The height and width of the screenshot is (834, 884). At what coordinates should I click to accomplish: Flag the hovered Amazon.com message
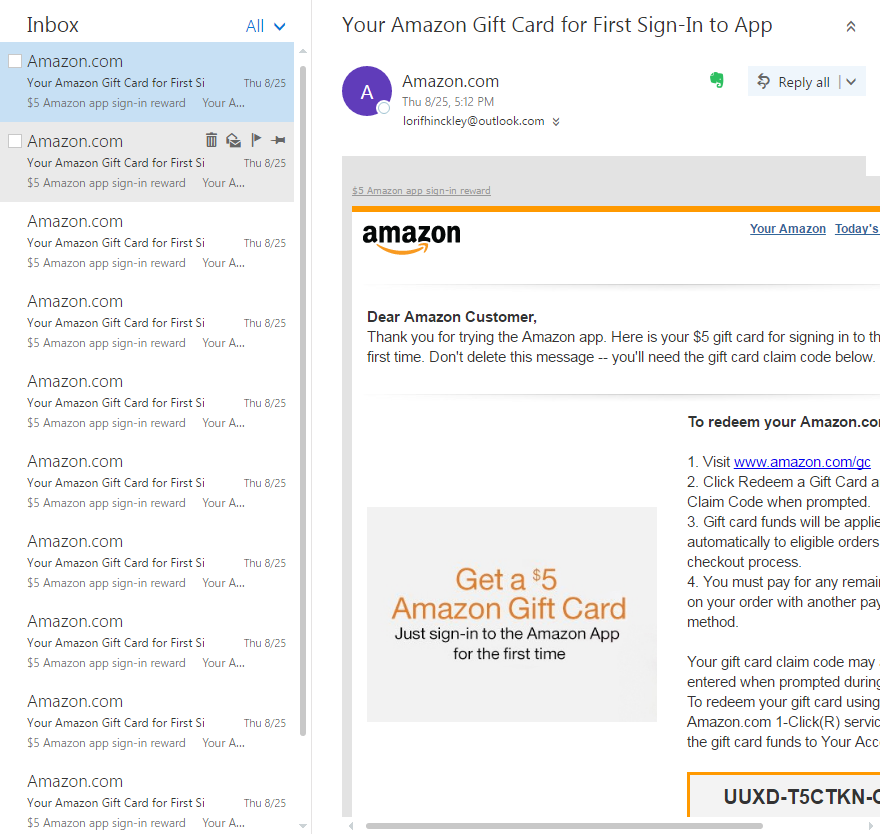tap(256, 141)
